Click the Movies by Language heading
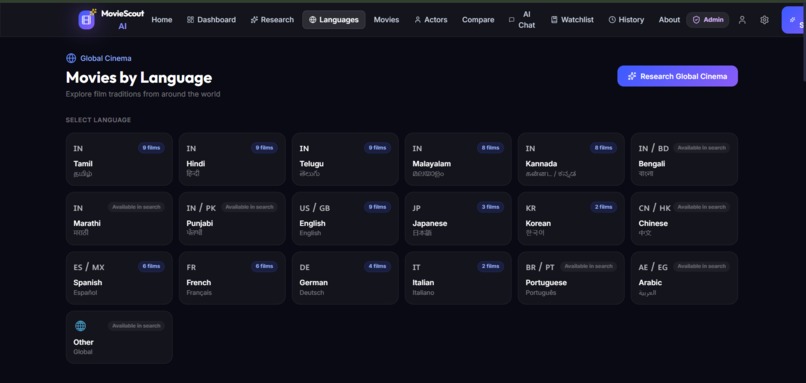 click(x=139, y=78)
